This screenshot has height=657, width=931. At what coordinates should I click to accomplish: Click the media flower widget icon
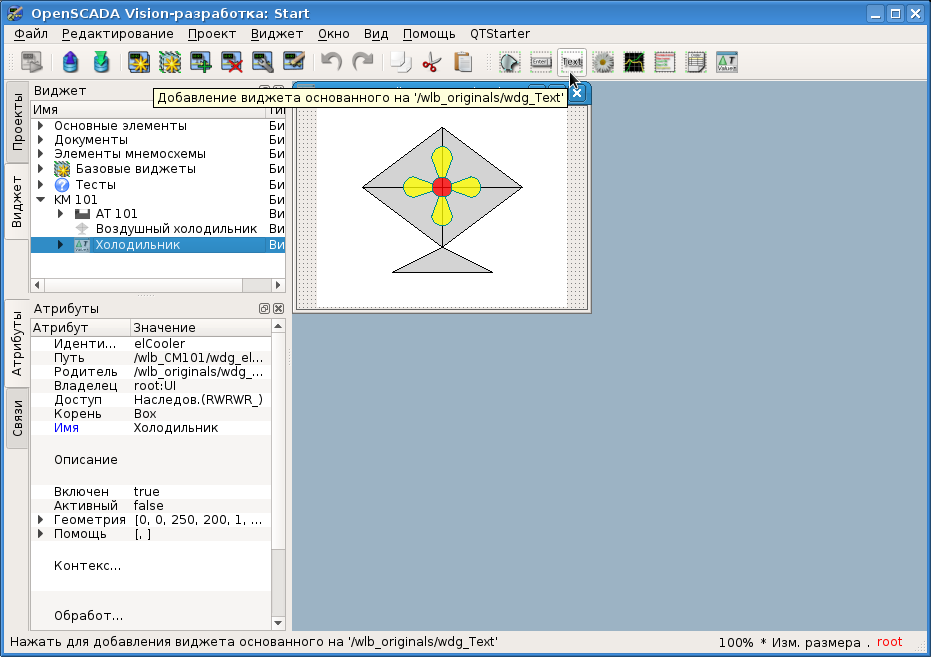pyautogui.click(x=603, y=62)
